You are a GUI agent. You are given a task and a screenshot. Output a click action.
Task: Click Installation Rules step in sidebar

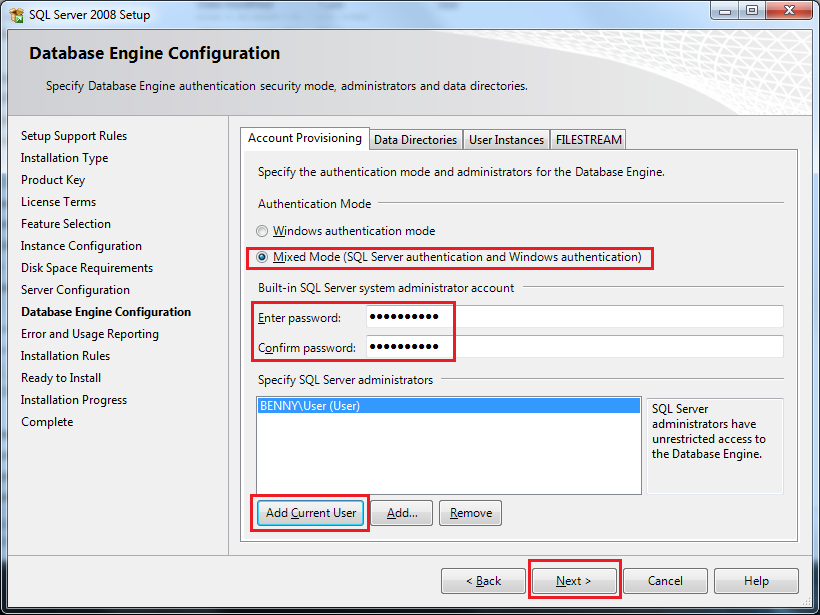pyautogui.click(x=65, y=356)
